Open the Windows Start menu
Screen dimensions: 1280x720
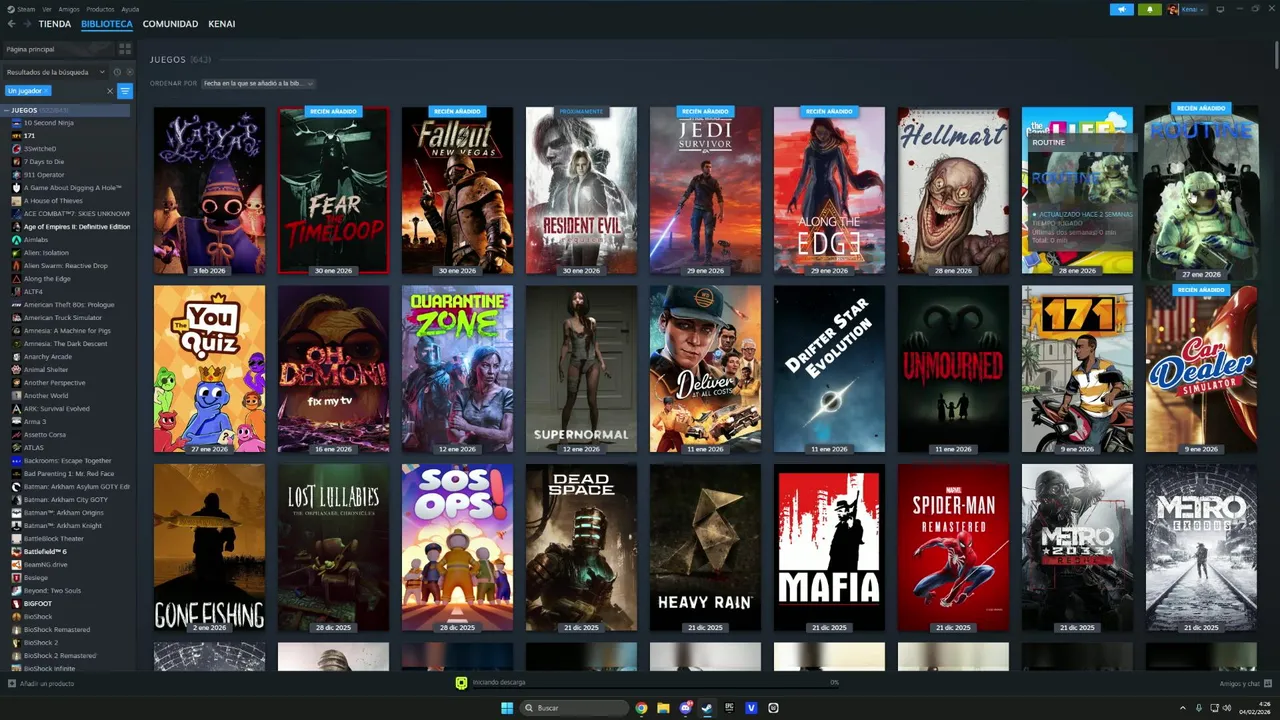pos(507,708)
